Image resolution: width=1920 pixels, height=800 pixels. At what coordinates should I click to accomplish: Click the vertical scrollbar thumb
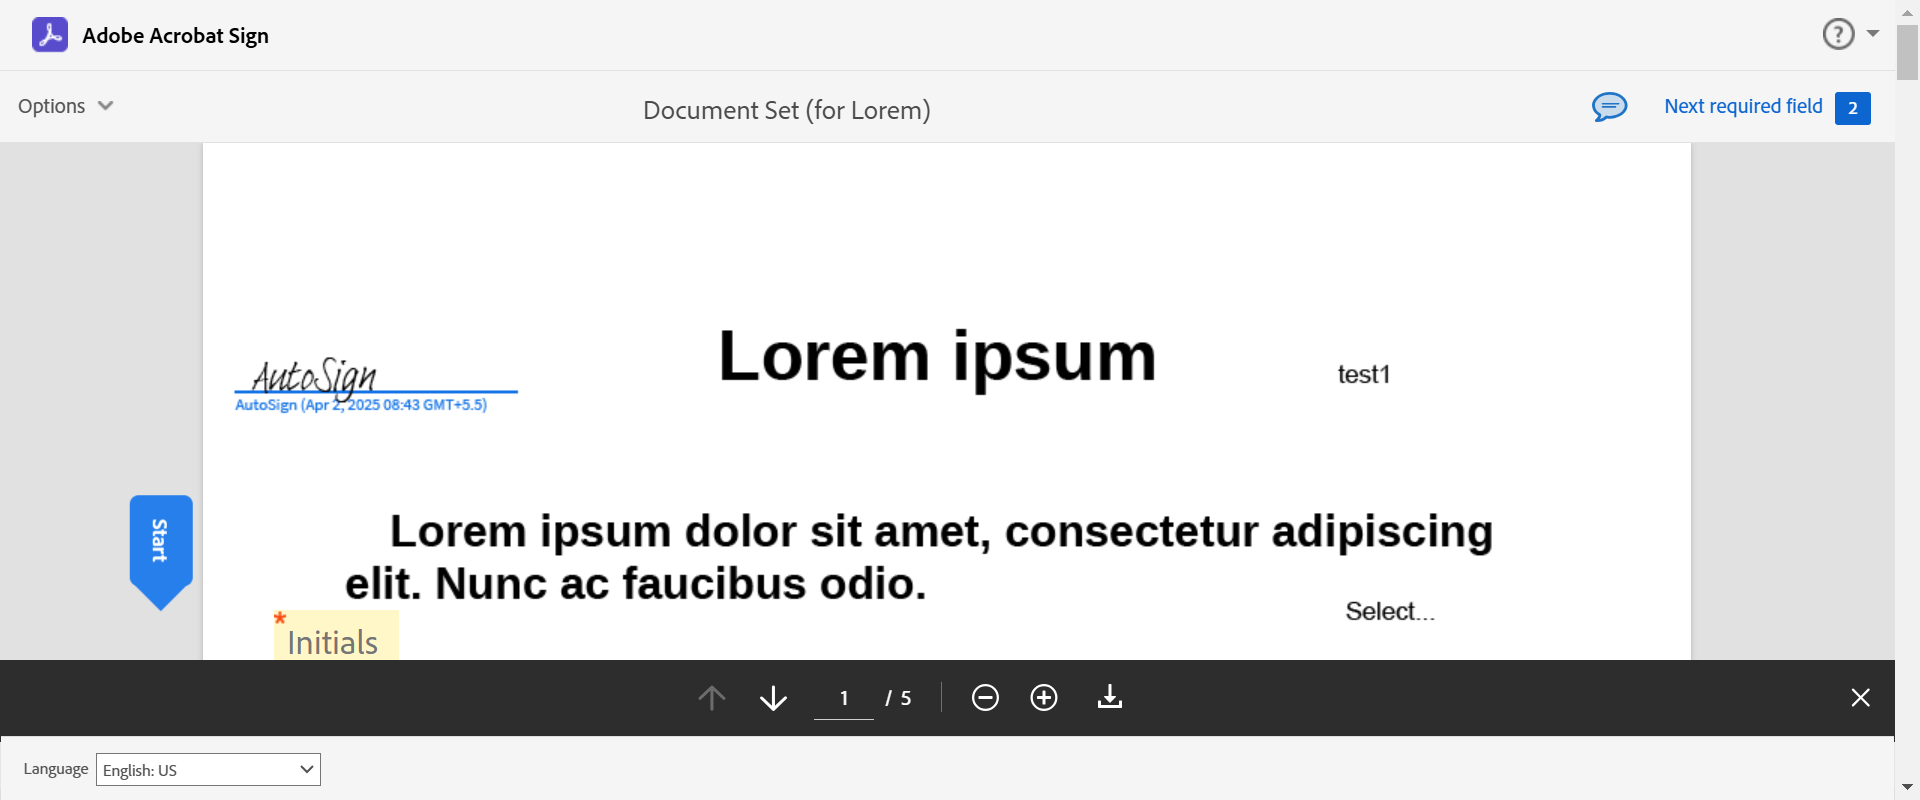(1907, 52)
